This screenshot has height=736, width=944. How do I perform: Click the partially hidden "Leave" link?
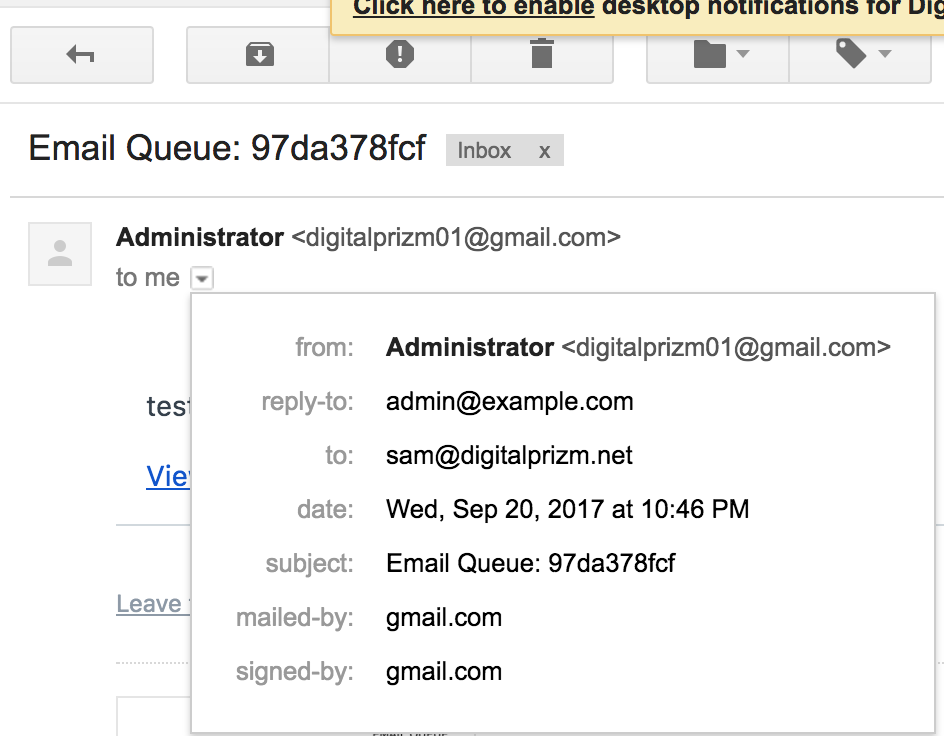click(x=150, y=604)
